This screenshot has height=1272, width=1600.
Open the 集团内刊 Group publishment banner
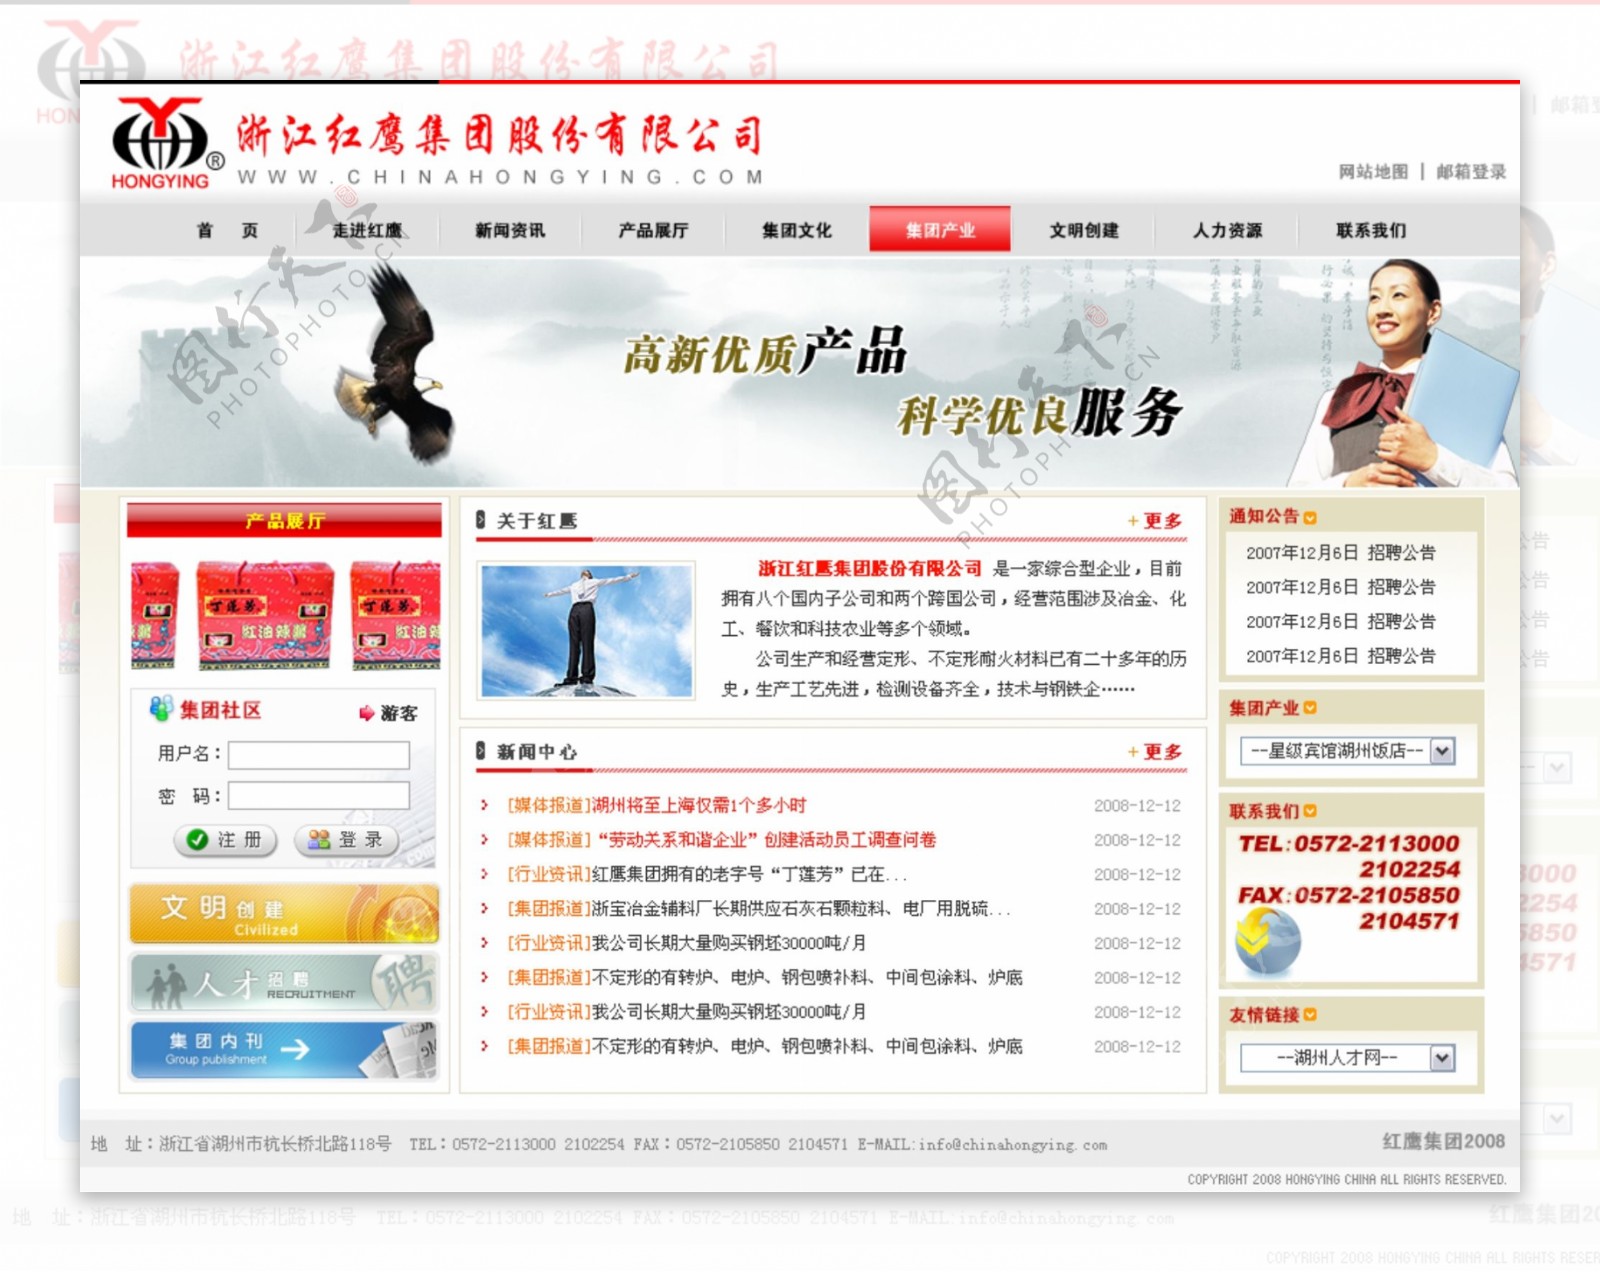coord(285,1049)
